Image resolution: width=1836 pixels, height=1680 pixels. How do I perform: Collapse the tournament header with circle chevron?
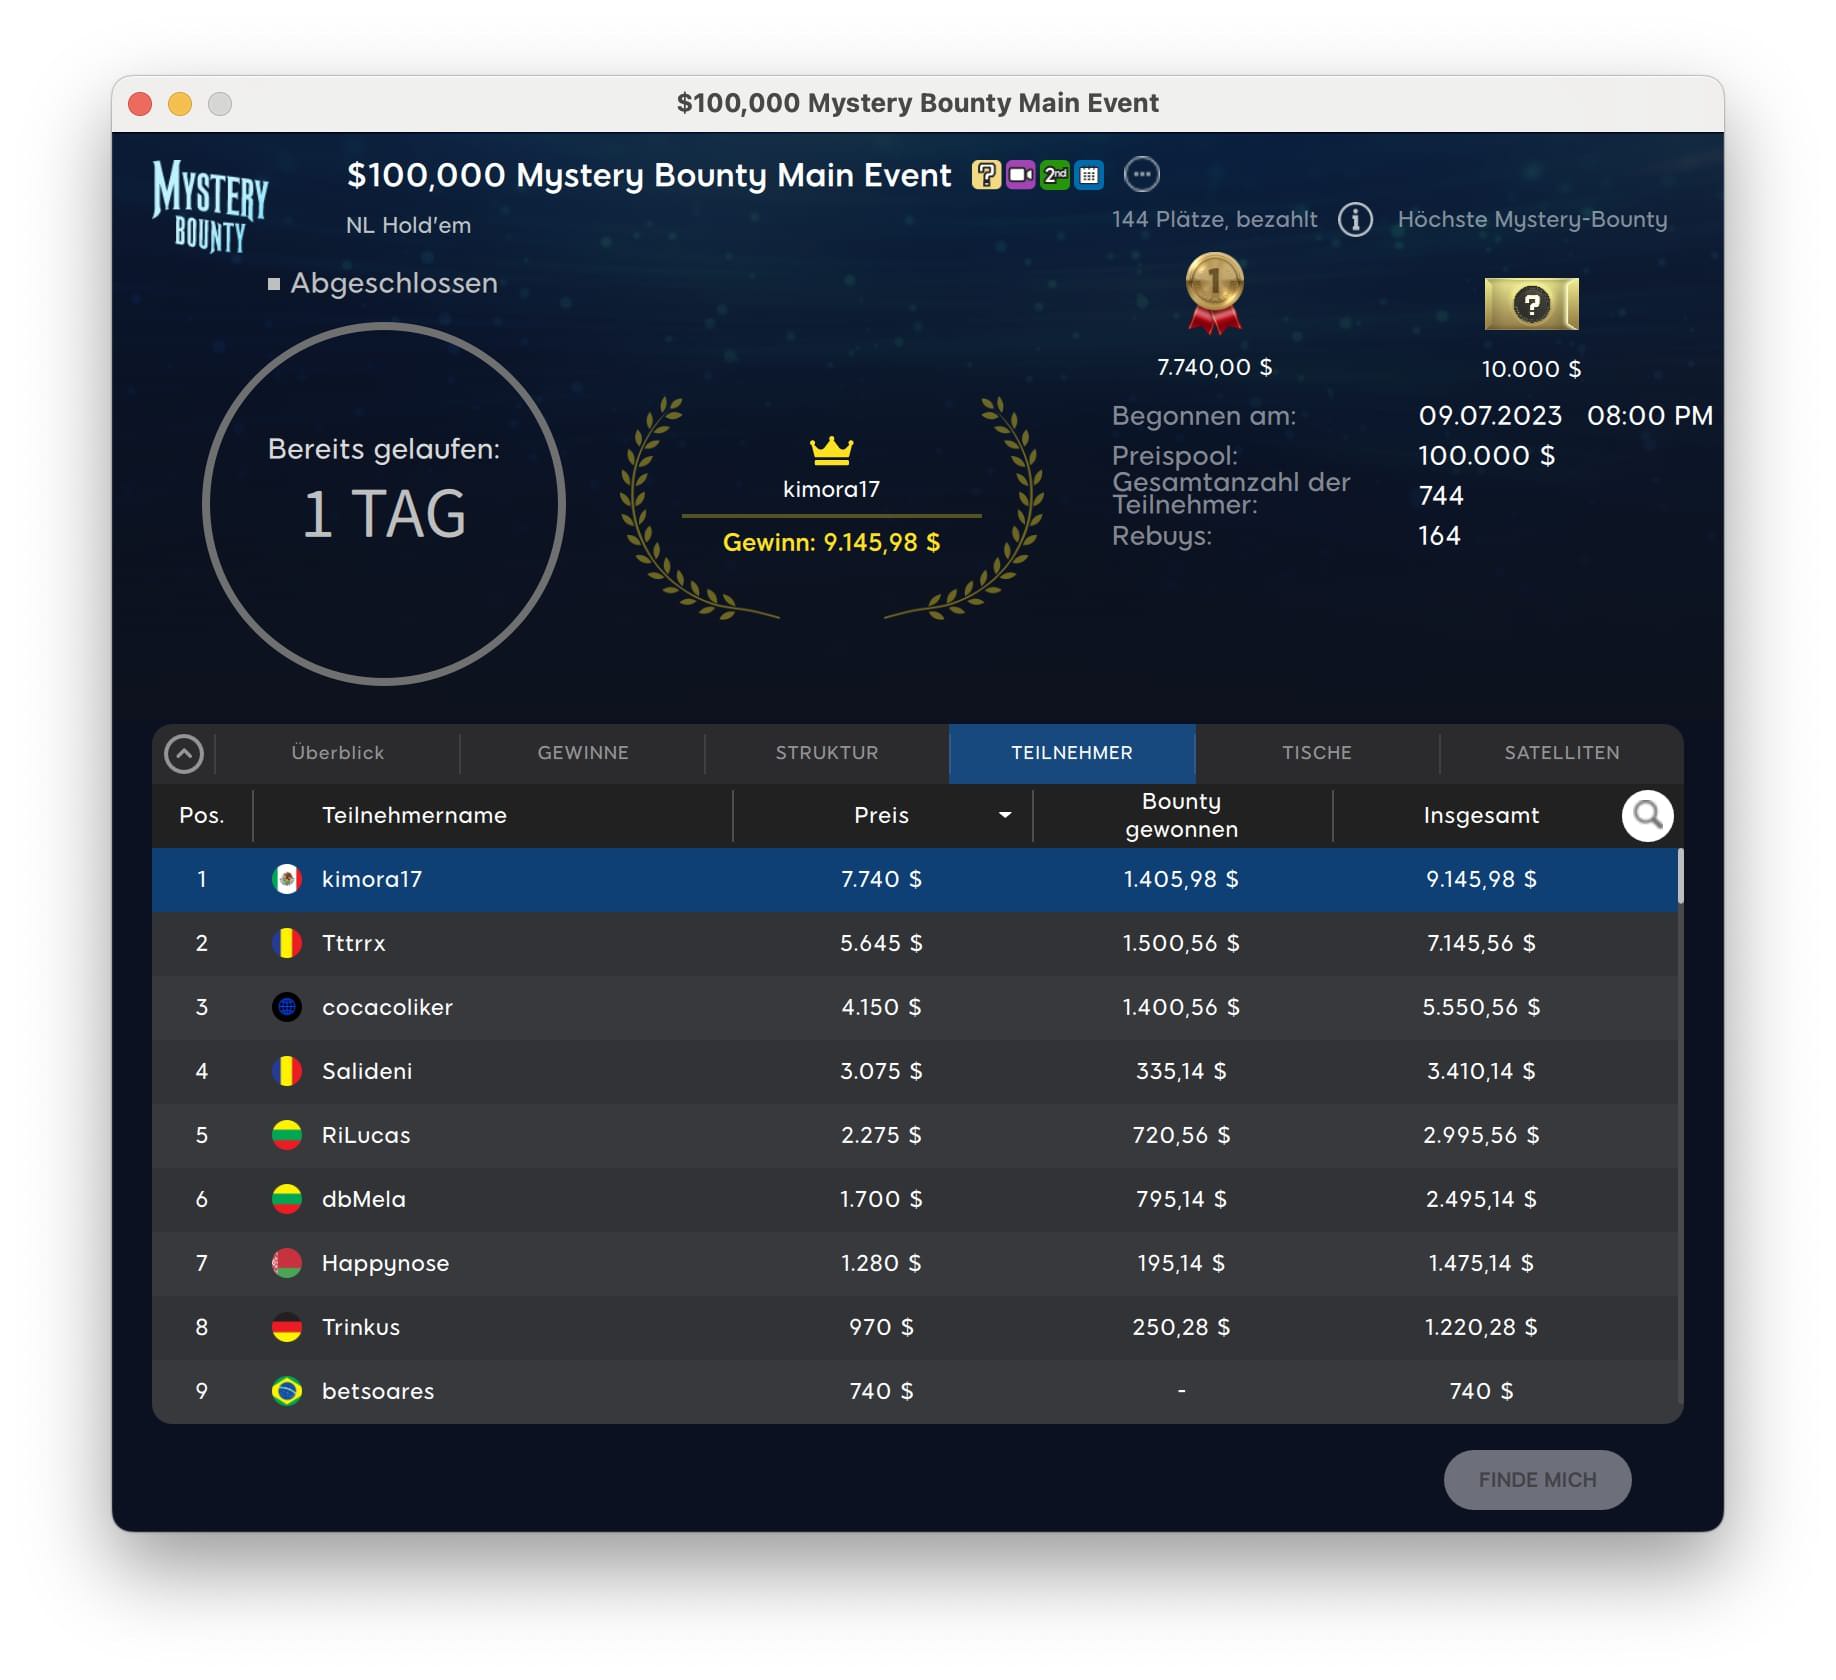pos(184,754)
